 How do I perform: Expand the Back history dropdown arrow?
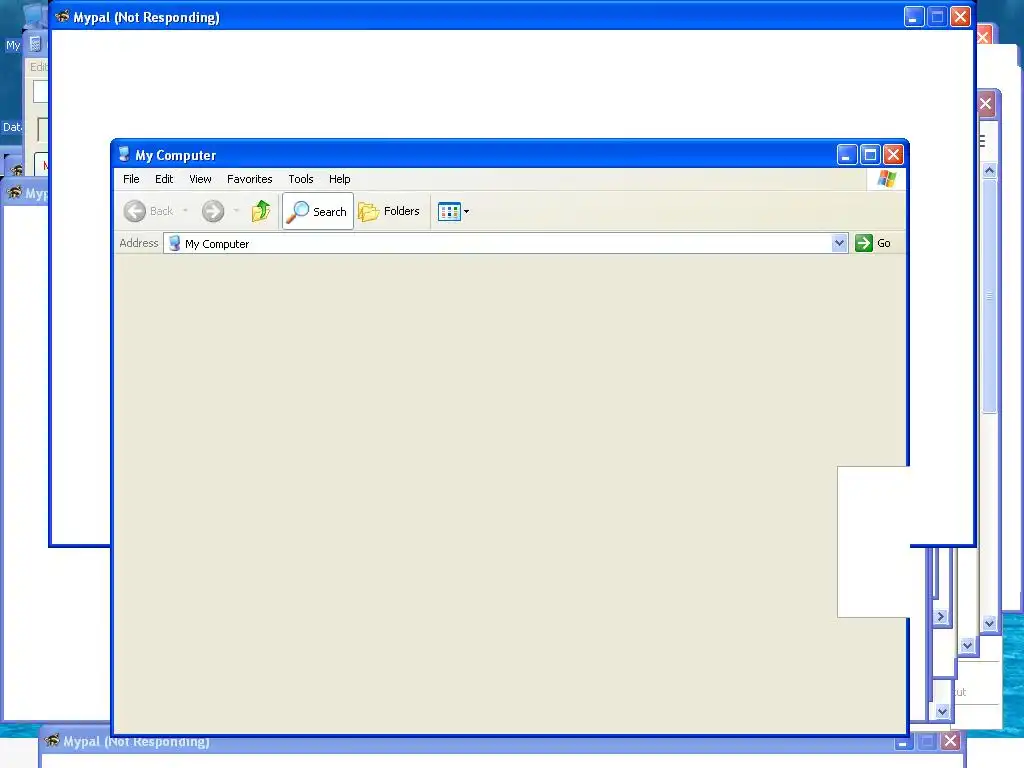[x=185, y=211]
